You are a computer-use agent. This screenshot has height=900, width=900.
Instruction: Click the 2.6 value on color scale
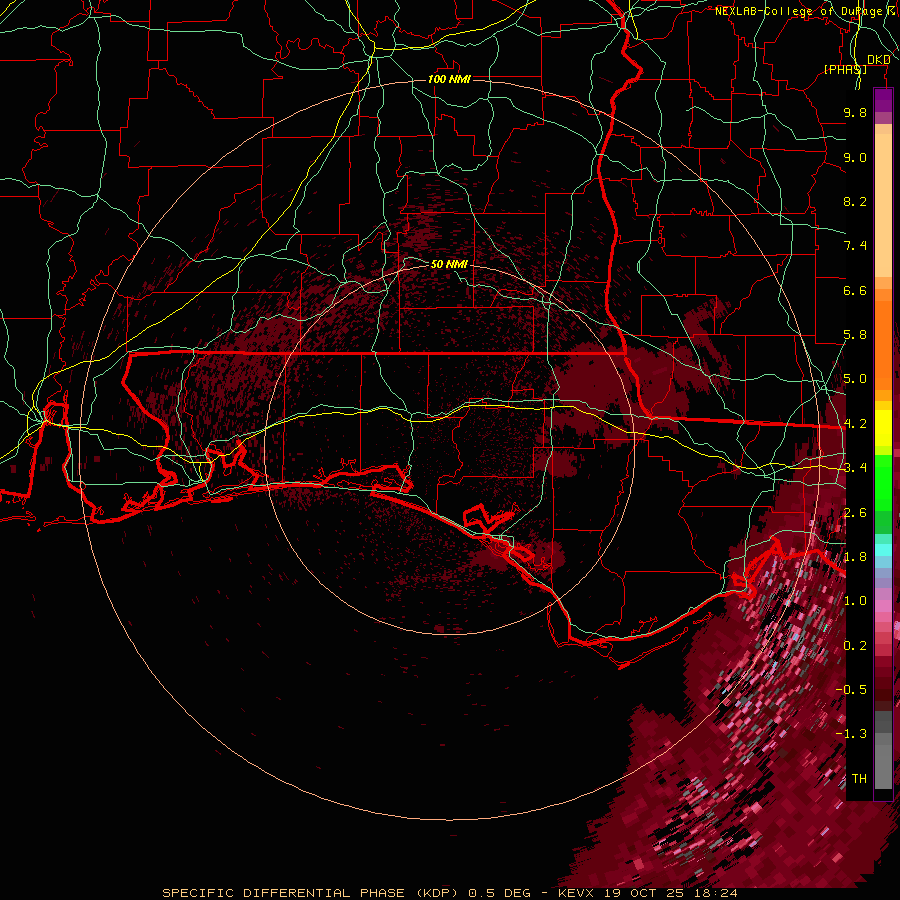pos(855,513)
